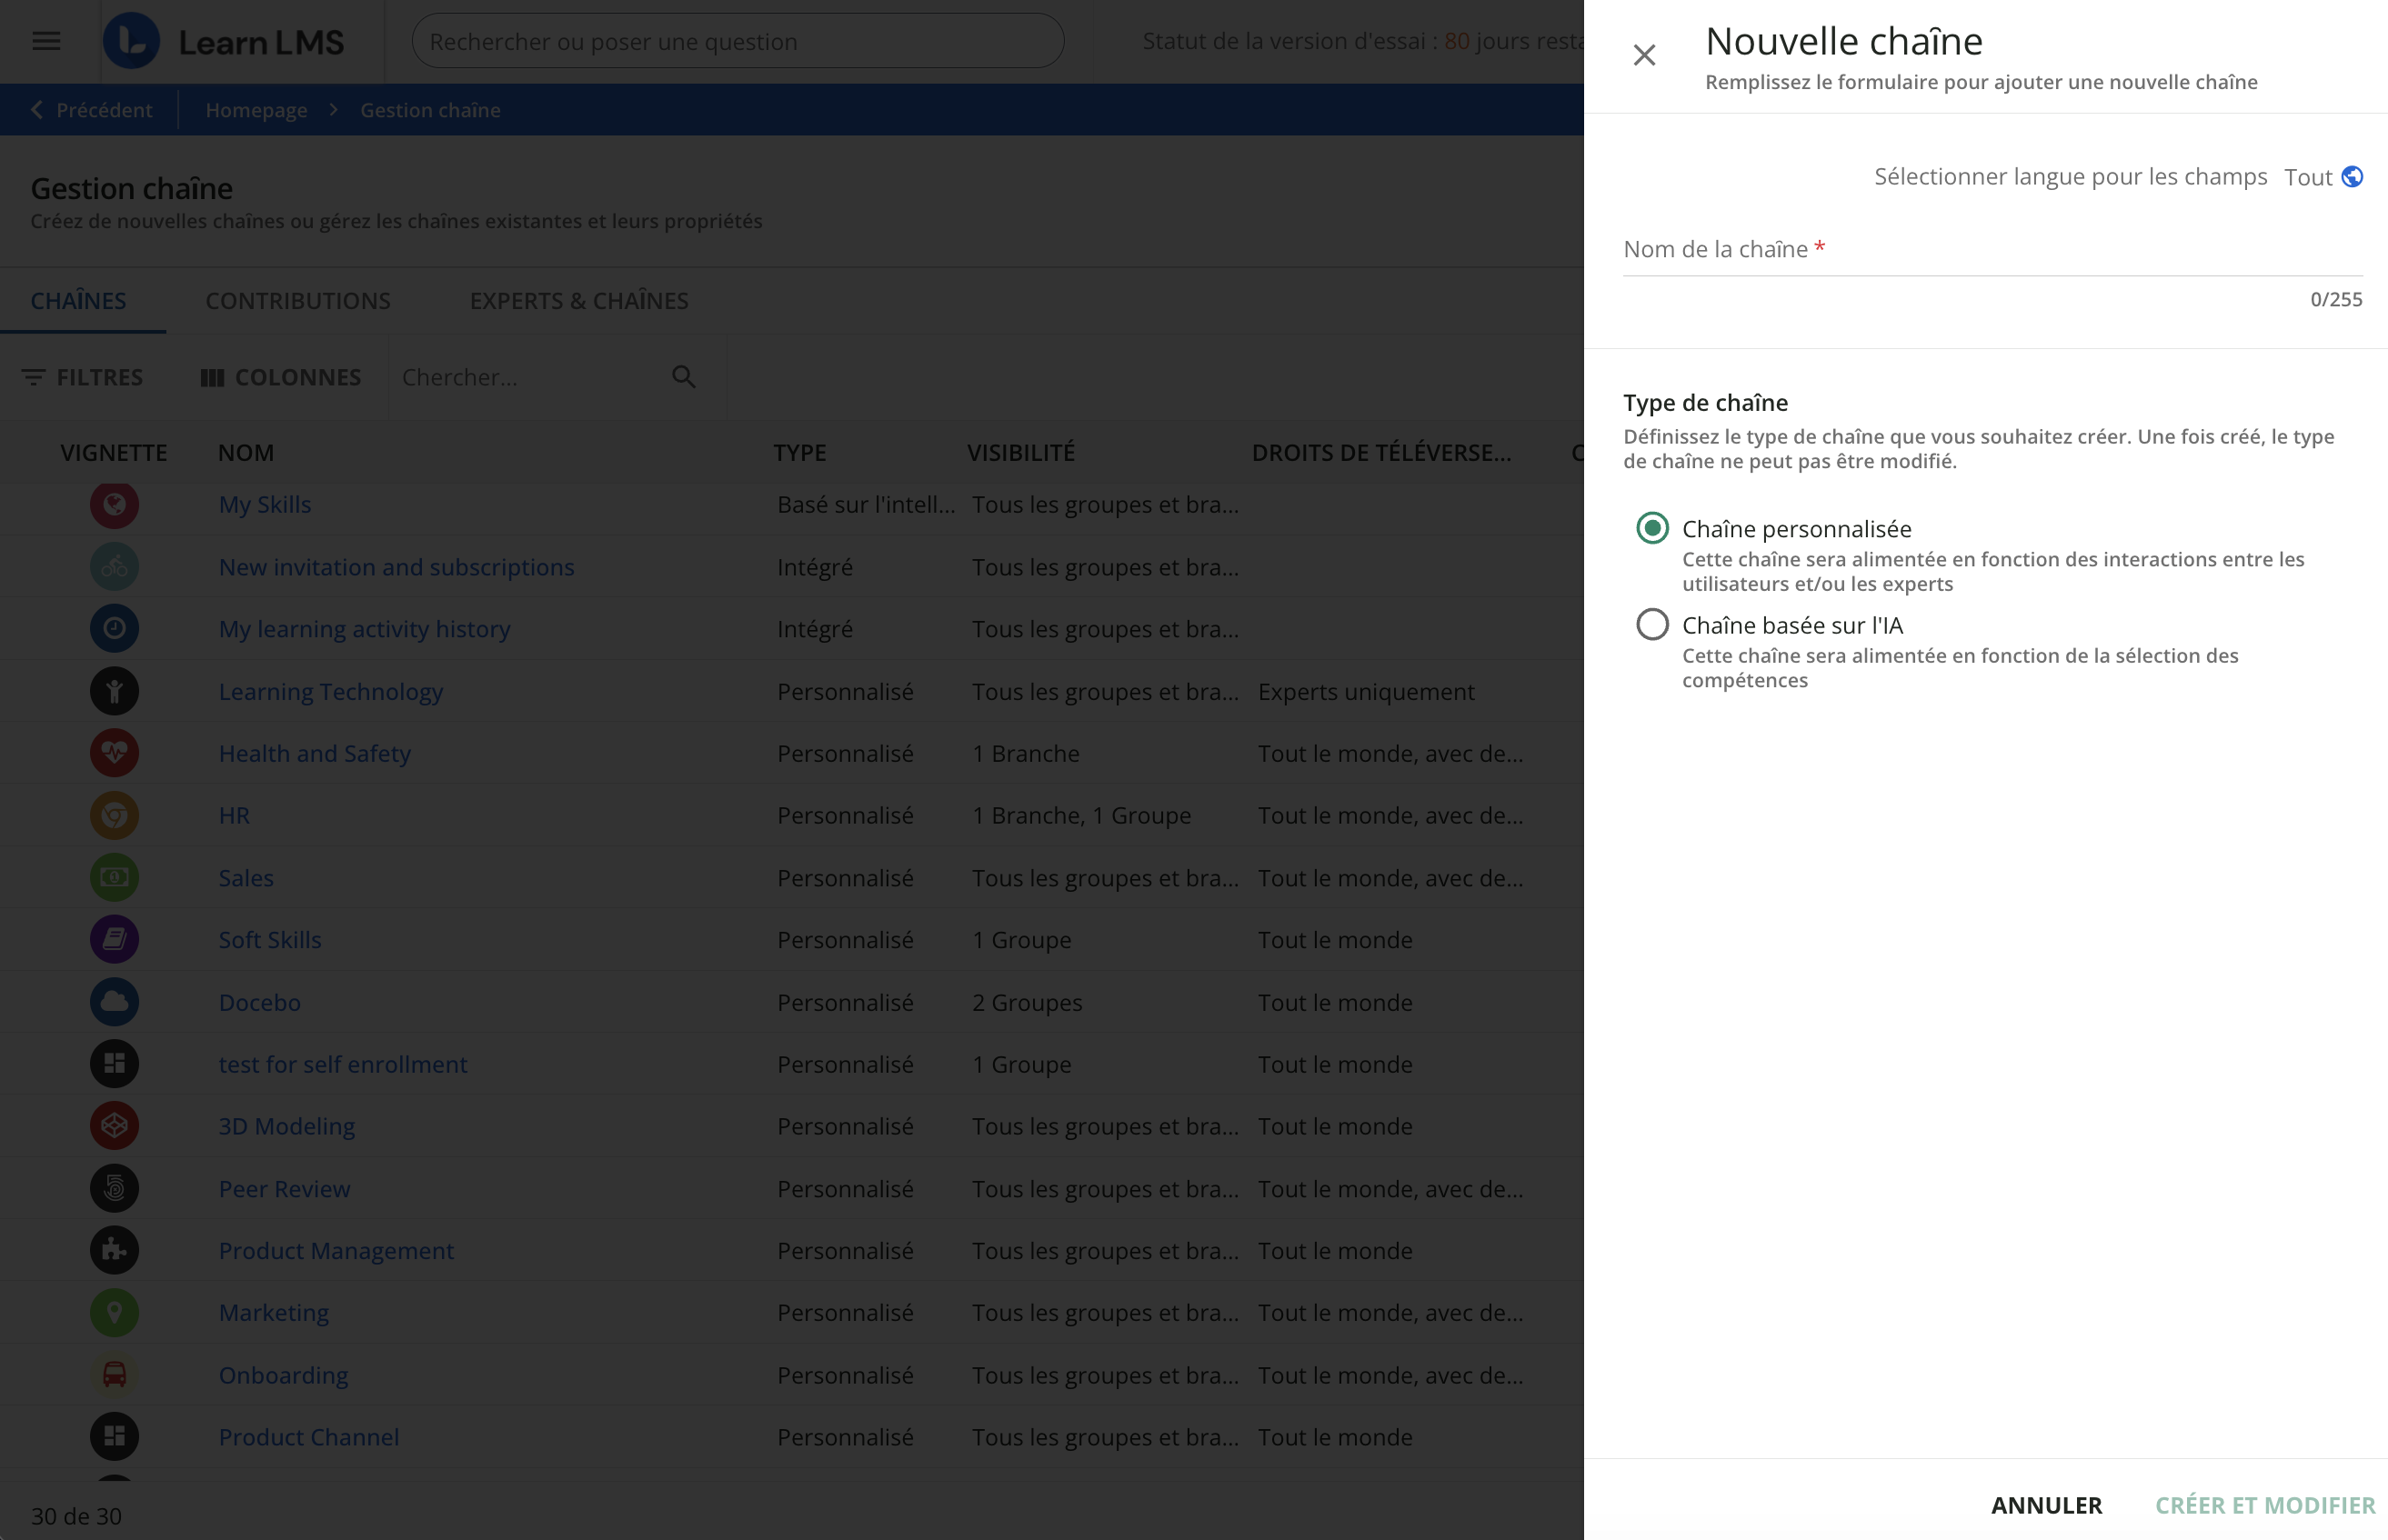Click the search magnifier icon
This screenshot has width=2388, height=1540.
tap(683, 377)
